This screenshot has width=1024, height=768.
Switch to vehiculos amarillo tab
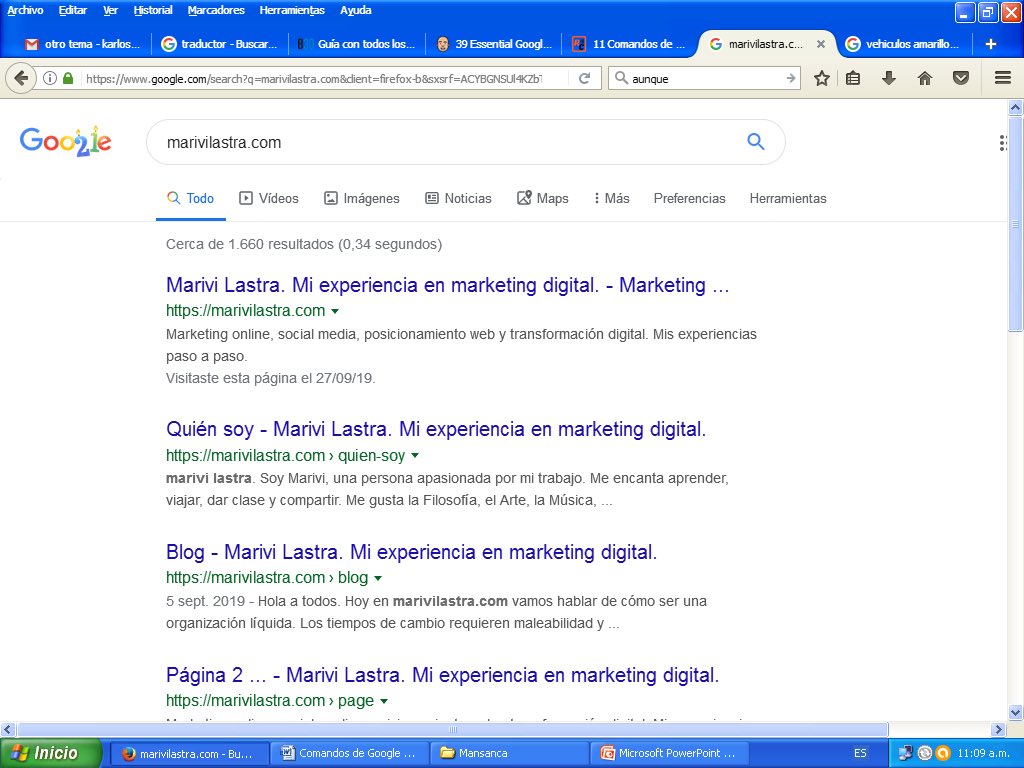[902, 44]
